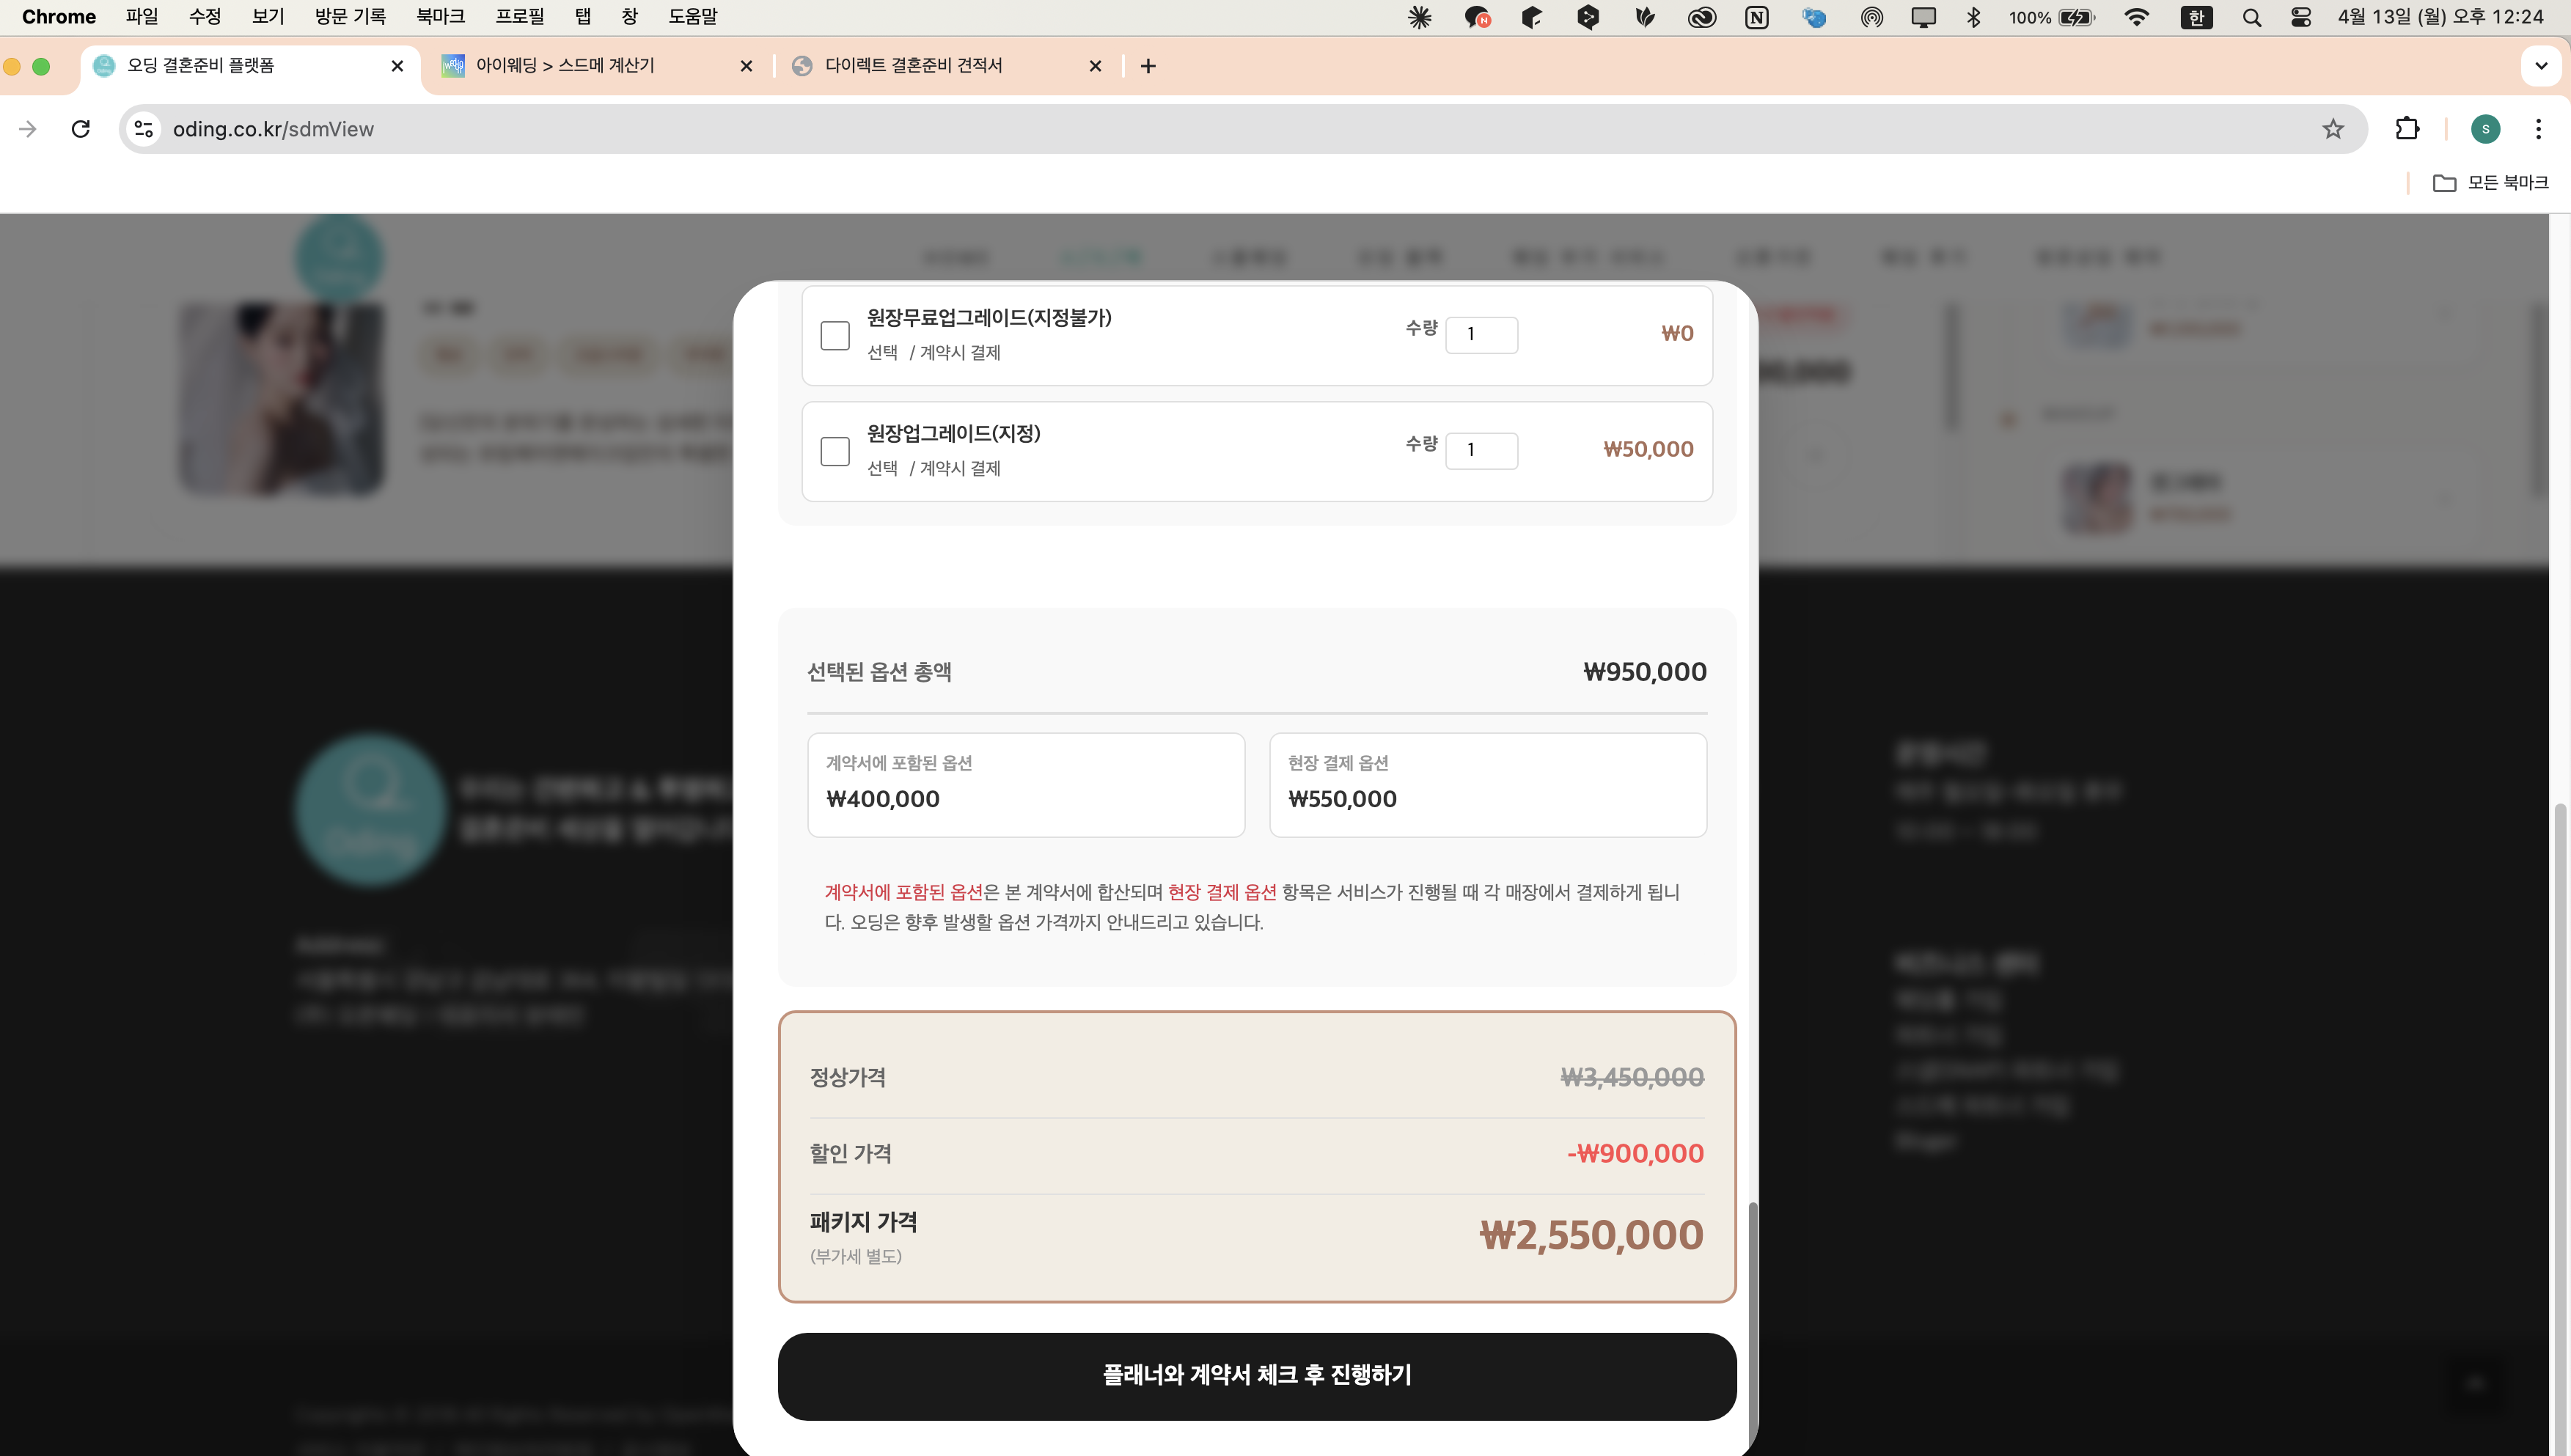Open a new tab with the plus button
This screenshot has width=2571, height=1456.
click(1147, 66)
